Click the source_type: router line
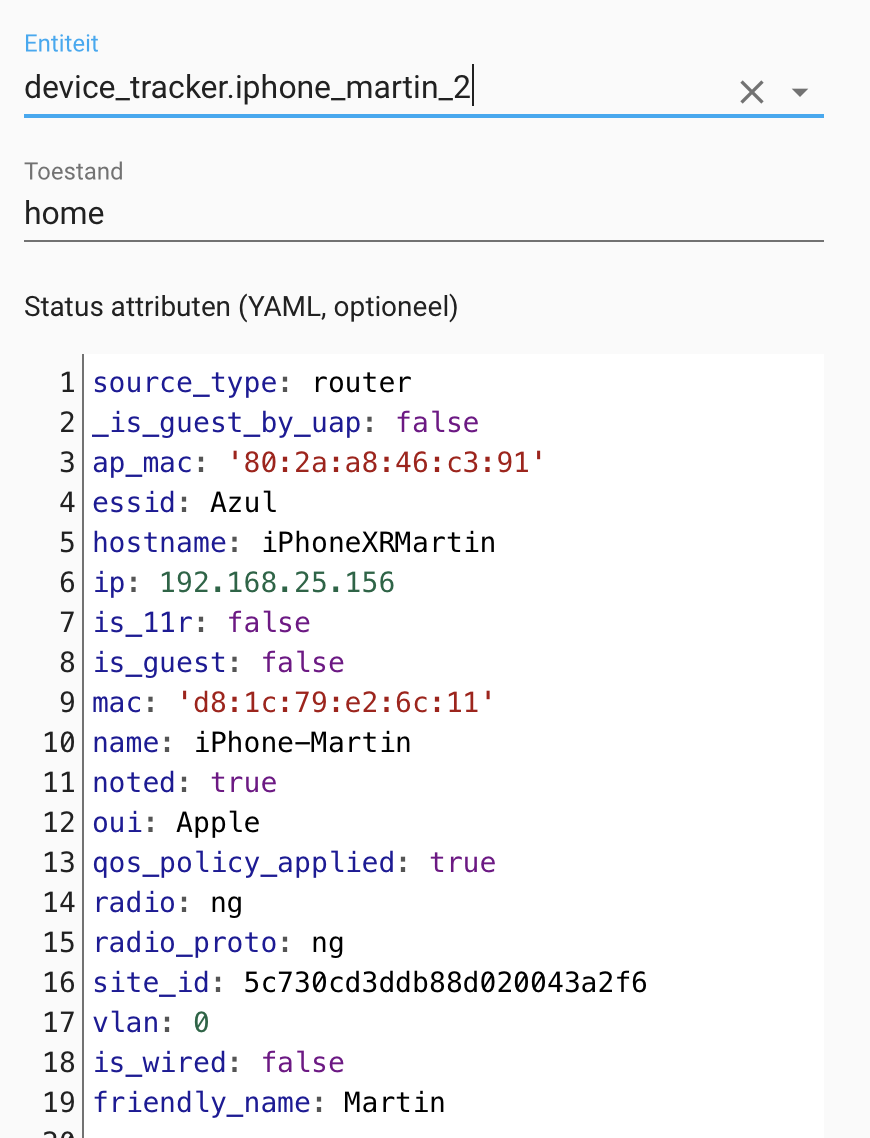870x1138 pixels. [x=252, y=382]
